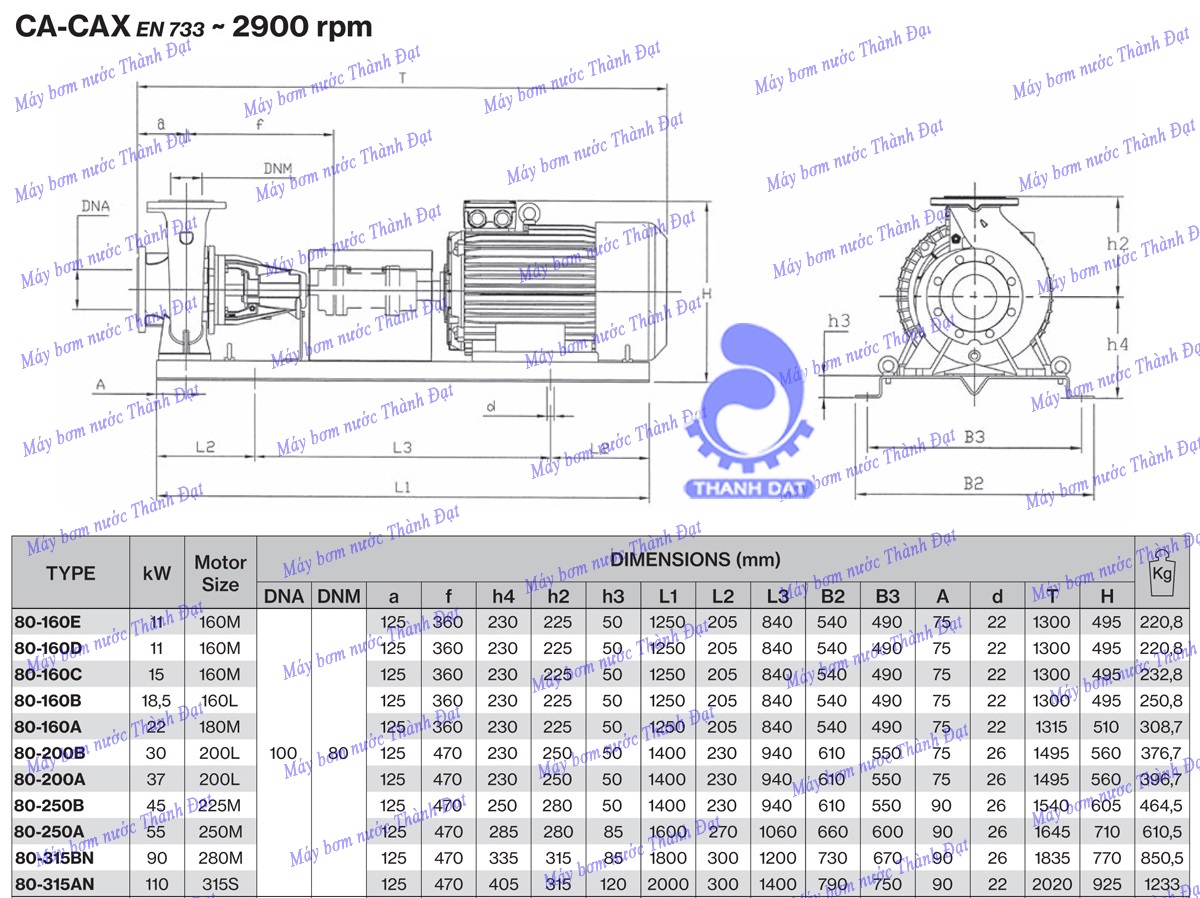
Task: Select the "DNM" column header in the table
Action: (x=339, y=596)
